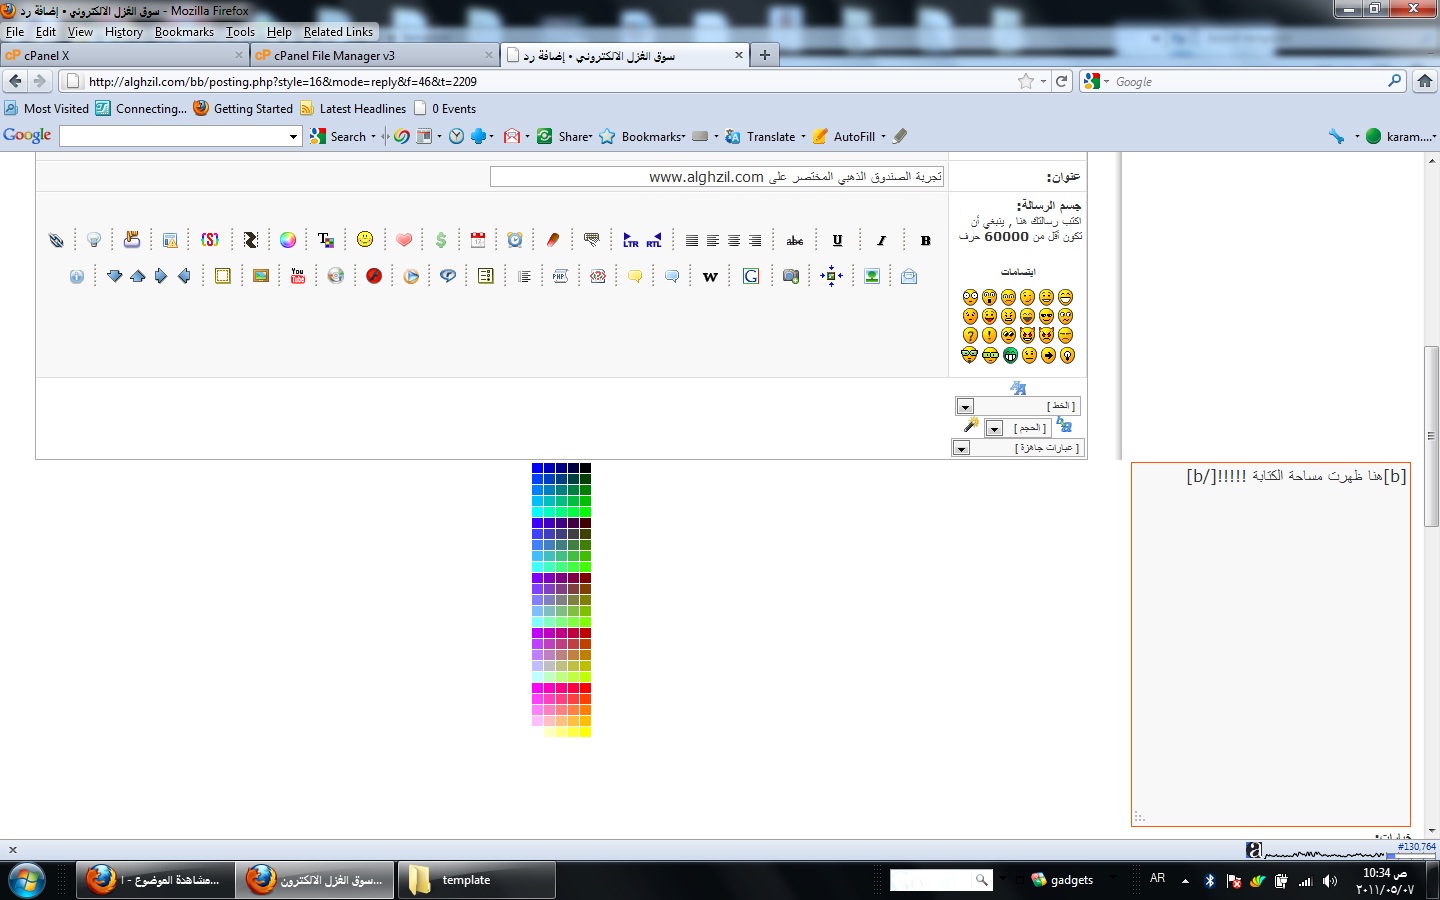
Task: Open the Bookmarks menu
Action: (x=184, y=32)
